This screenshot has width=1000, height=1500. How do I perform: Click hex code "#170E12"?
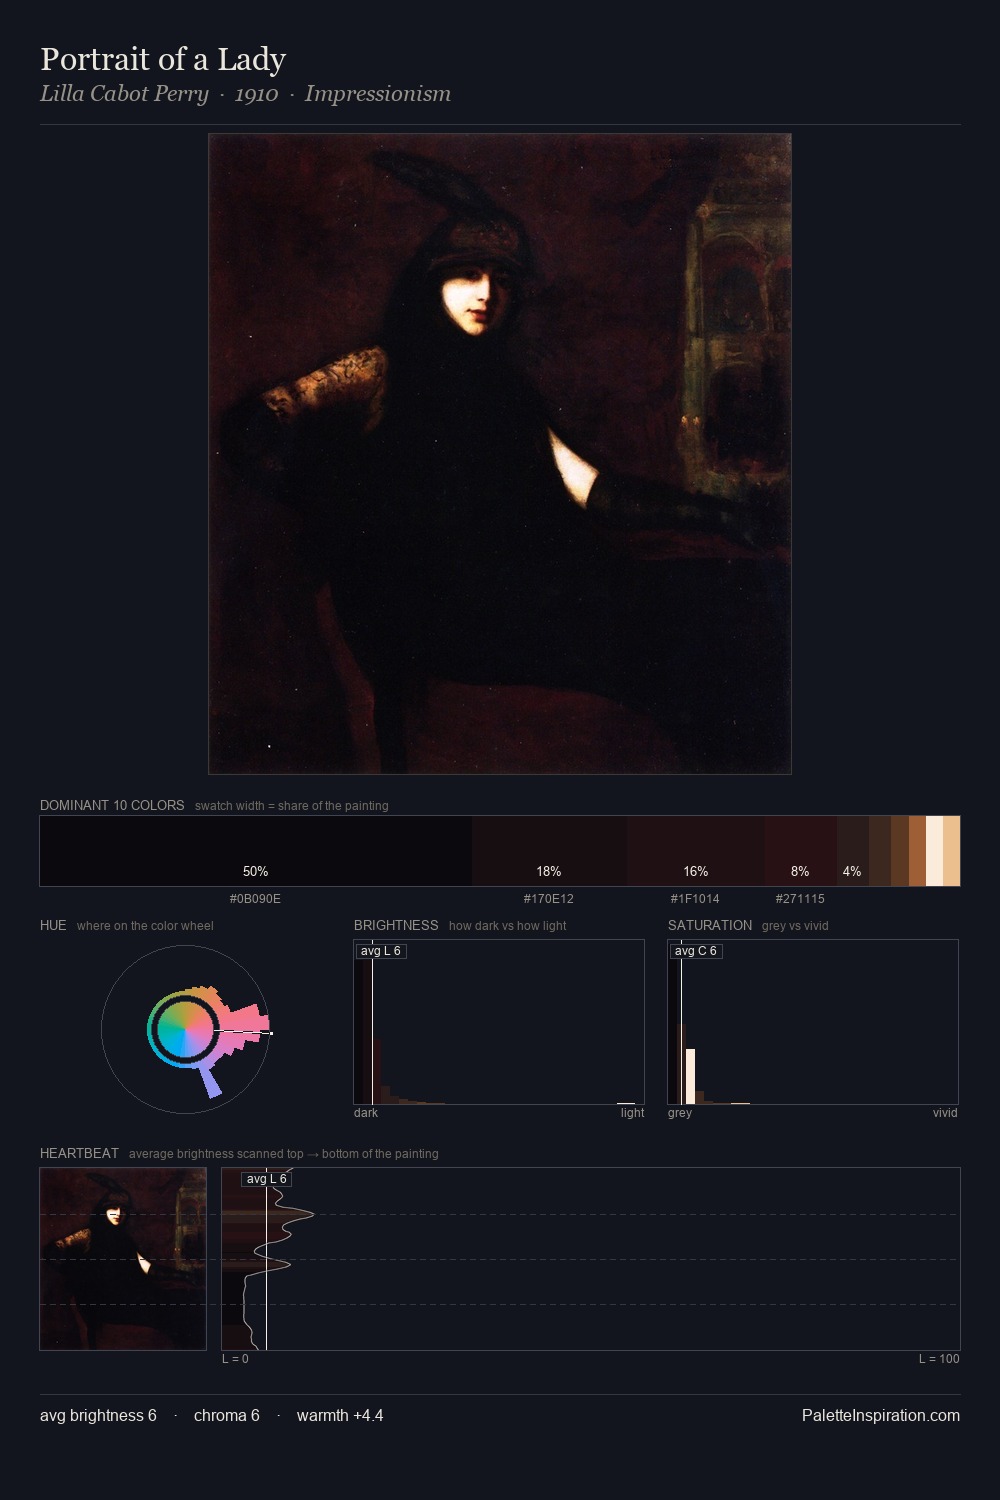tap(549, 899)
